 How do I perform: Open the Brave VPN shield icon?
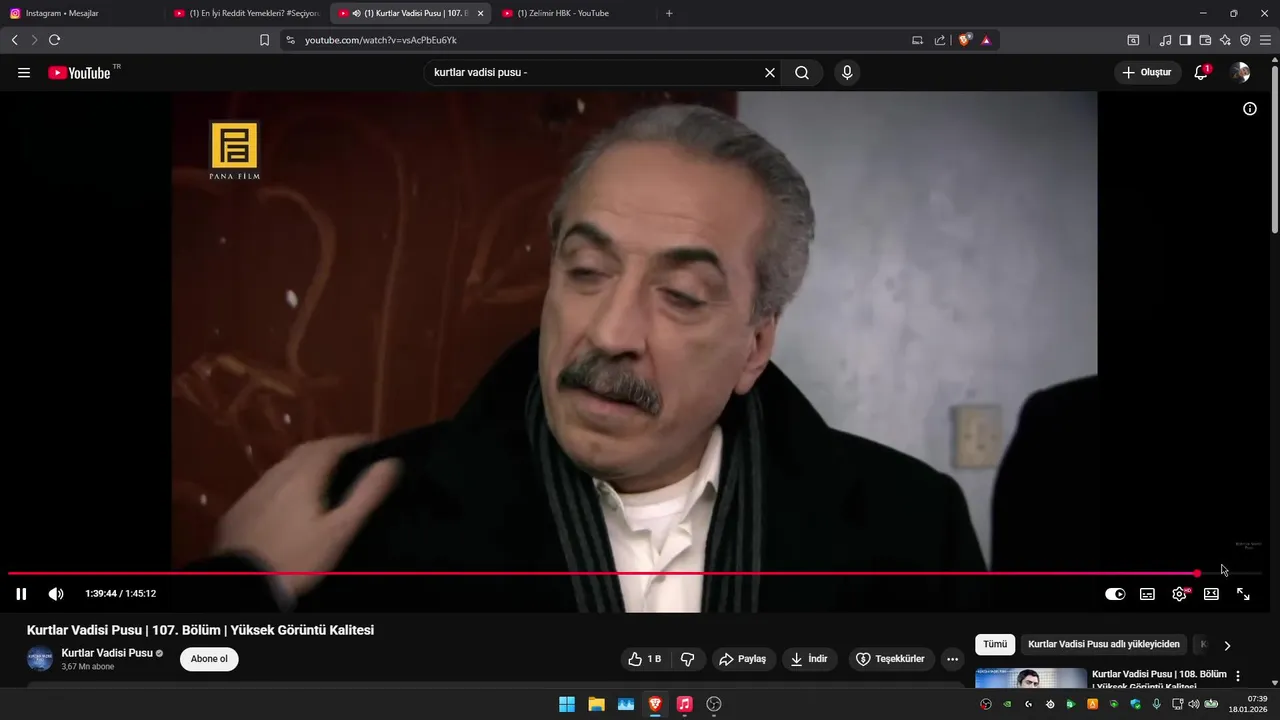coord(1245,40)
